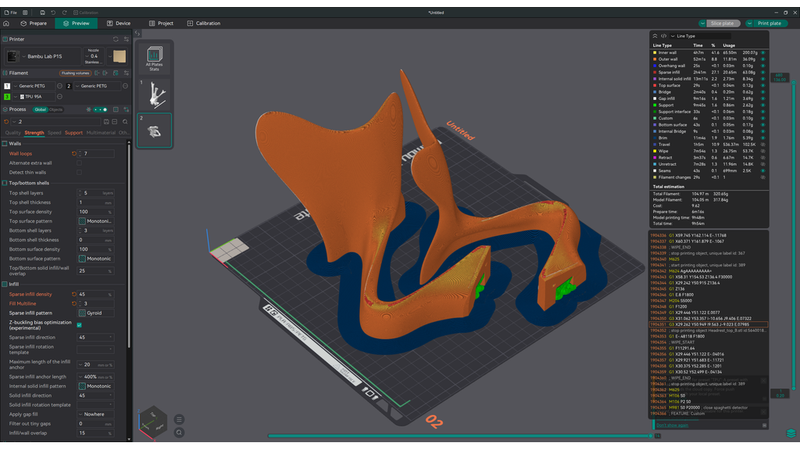Open the Line Type view dropdown
Screen dimensions: 800x450
[x=700, y=36]
